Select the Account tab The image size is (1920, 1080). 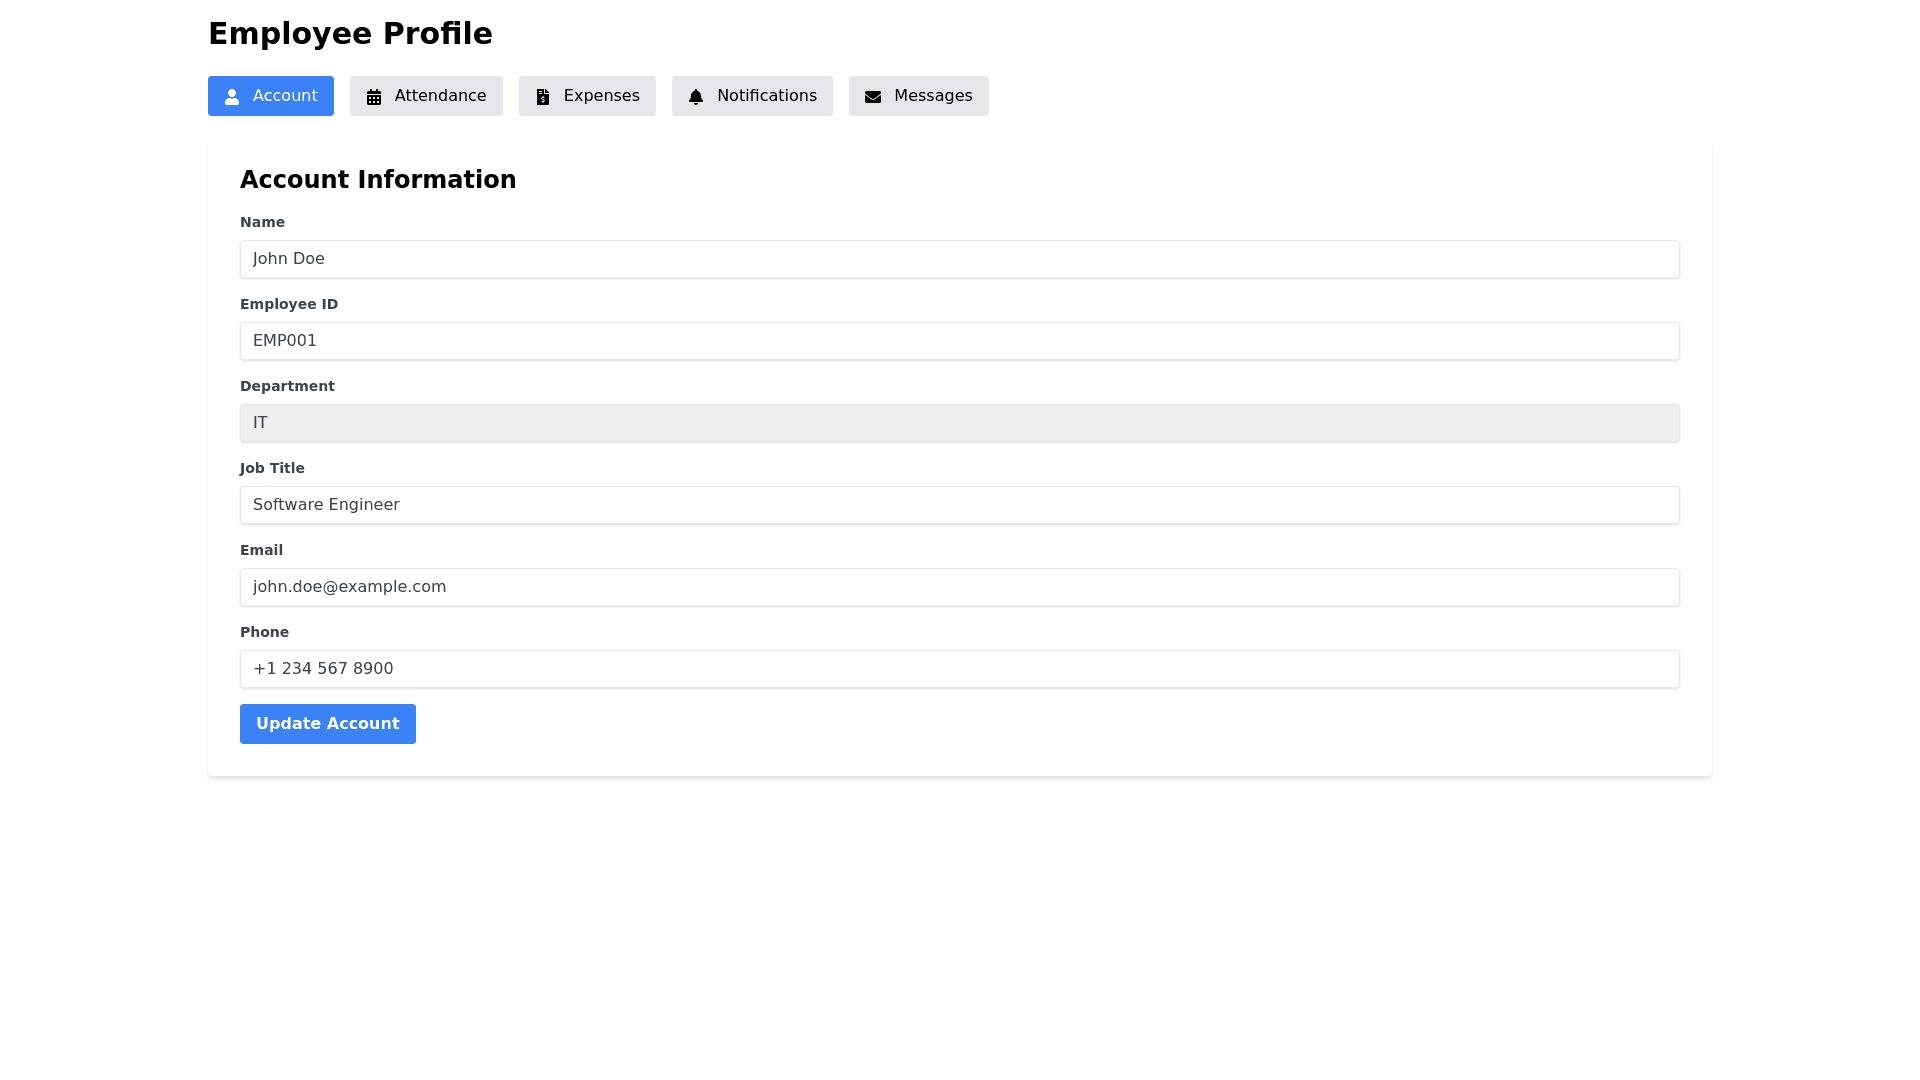284,96
